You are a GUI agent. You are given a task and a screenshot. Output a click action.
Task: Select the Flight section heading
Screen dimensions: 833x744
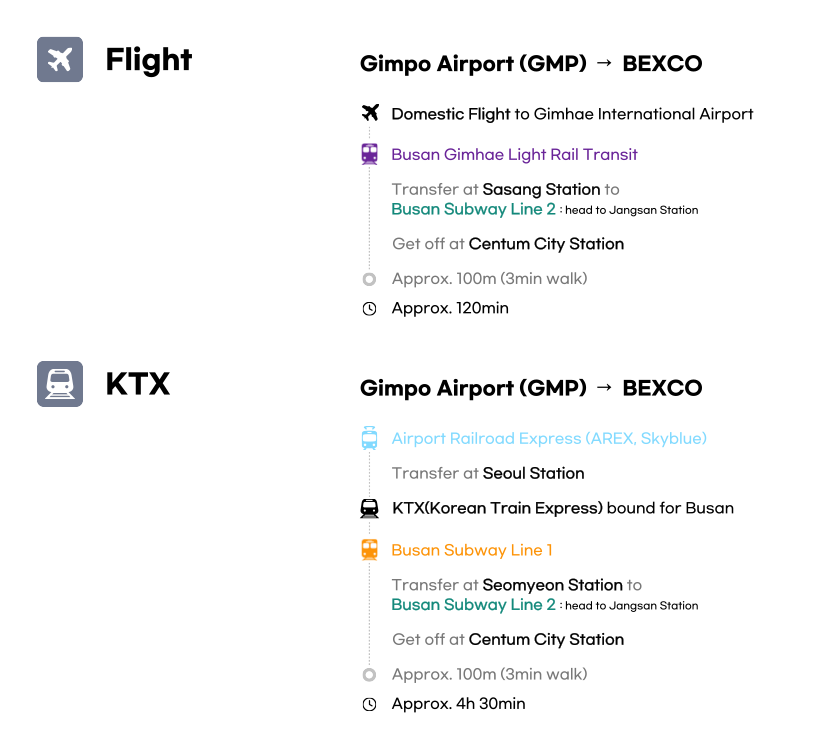[148, 60]
